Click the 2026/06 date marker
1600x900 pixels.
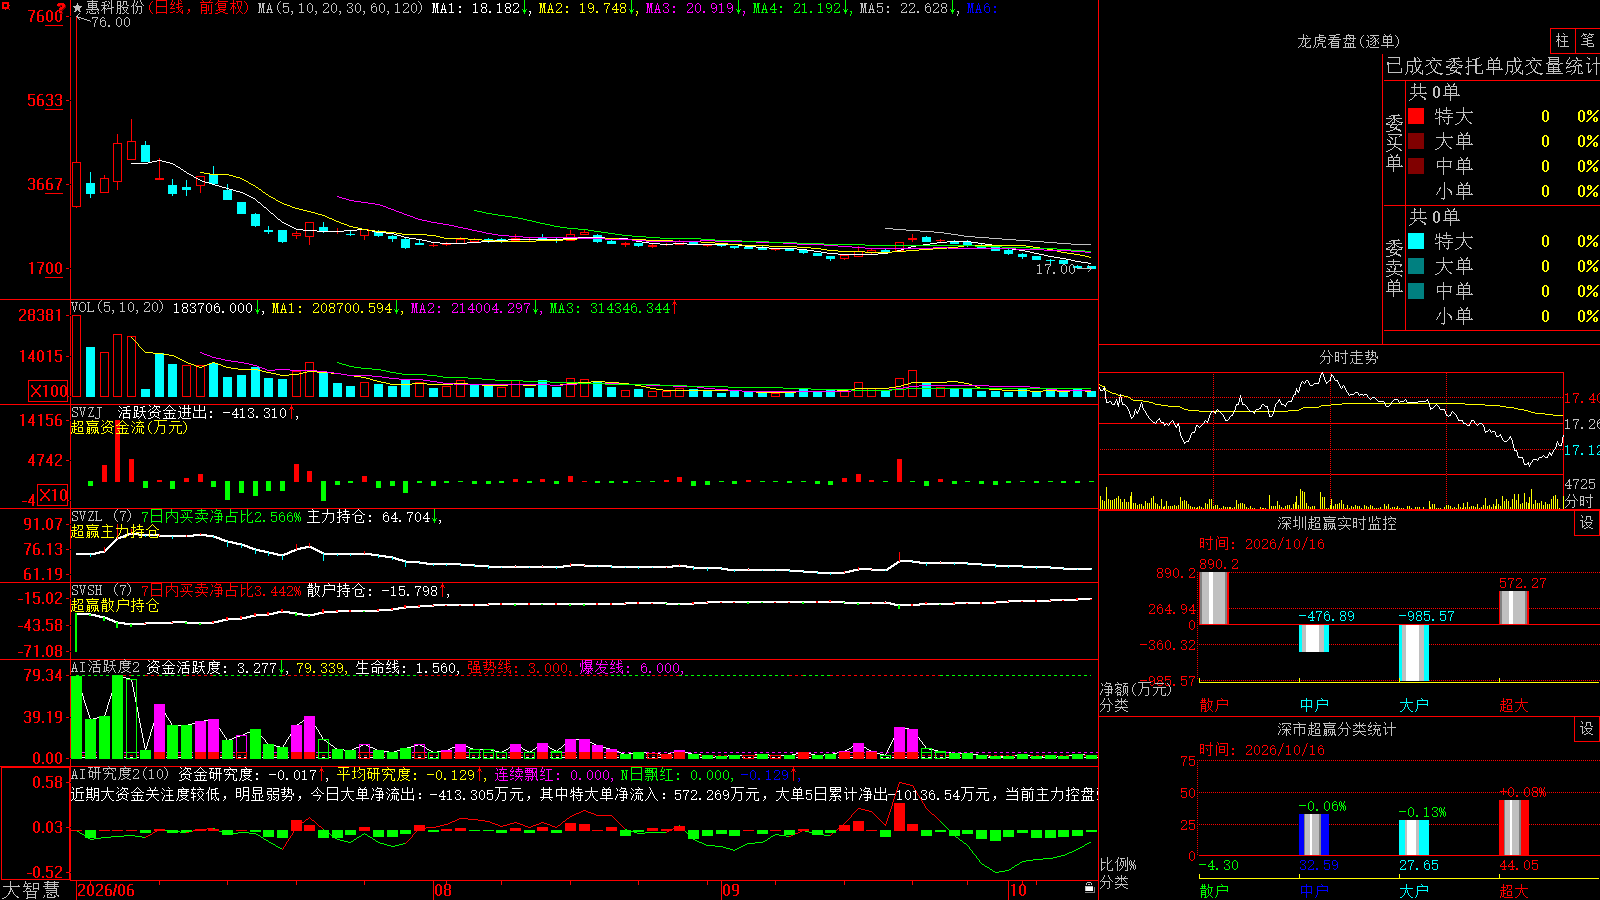click(x=106, y=890)
